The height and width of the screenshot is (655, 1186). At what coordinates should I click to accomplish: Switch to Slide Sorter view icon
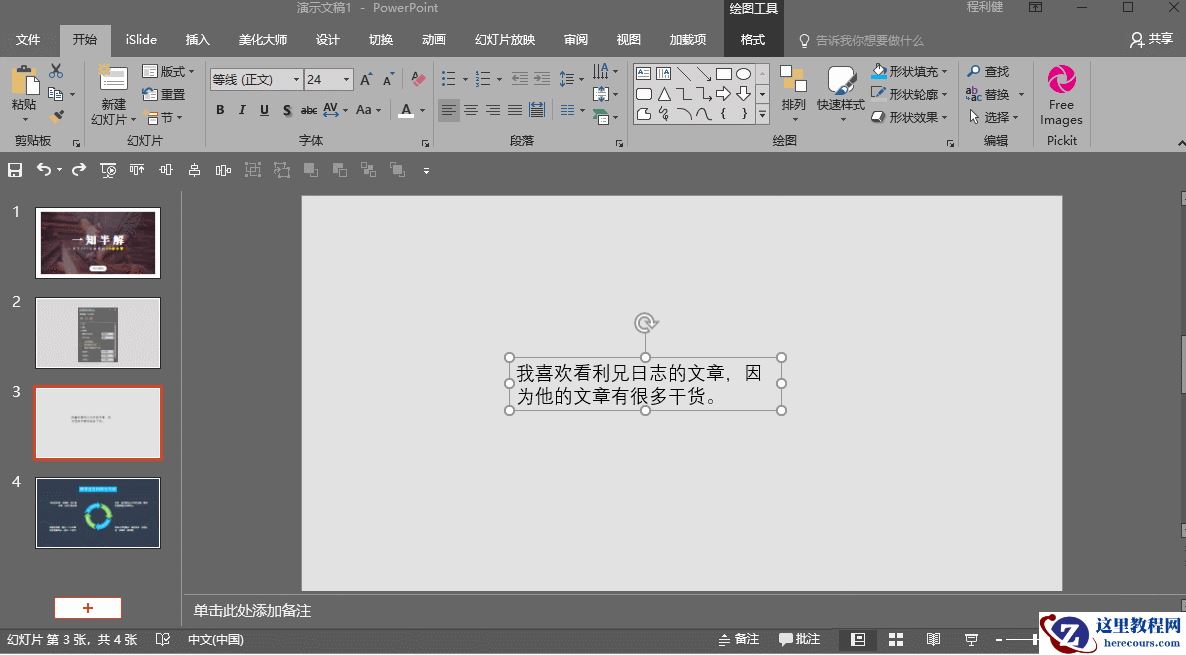coord(896,639)
